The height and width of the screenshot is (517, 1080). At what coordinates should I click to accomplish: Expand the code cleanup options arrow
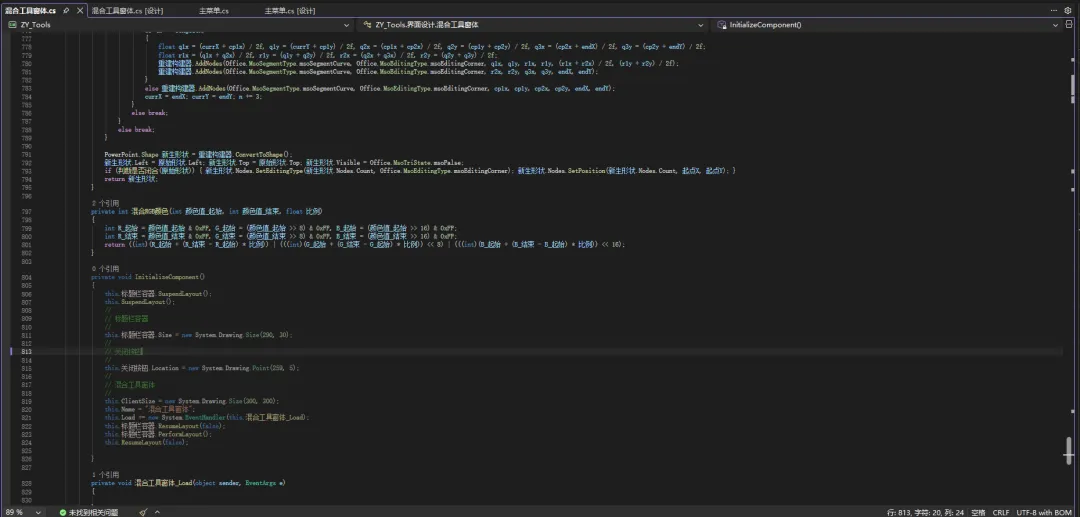tap(158, 512)
